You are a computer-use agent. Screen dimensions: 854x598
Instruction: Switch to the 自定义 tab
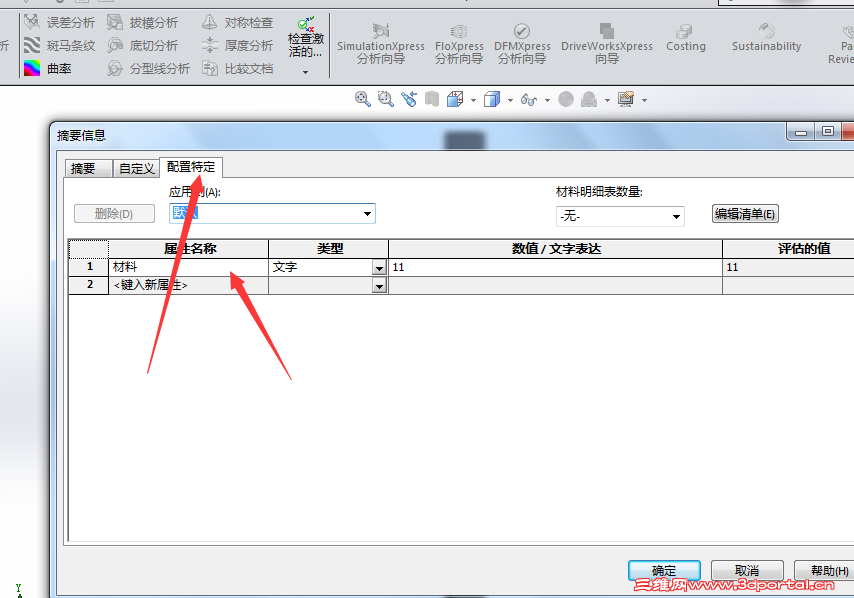(135, 168)
